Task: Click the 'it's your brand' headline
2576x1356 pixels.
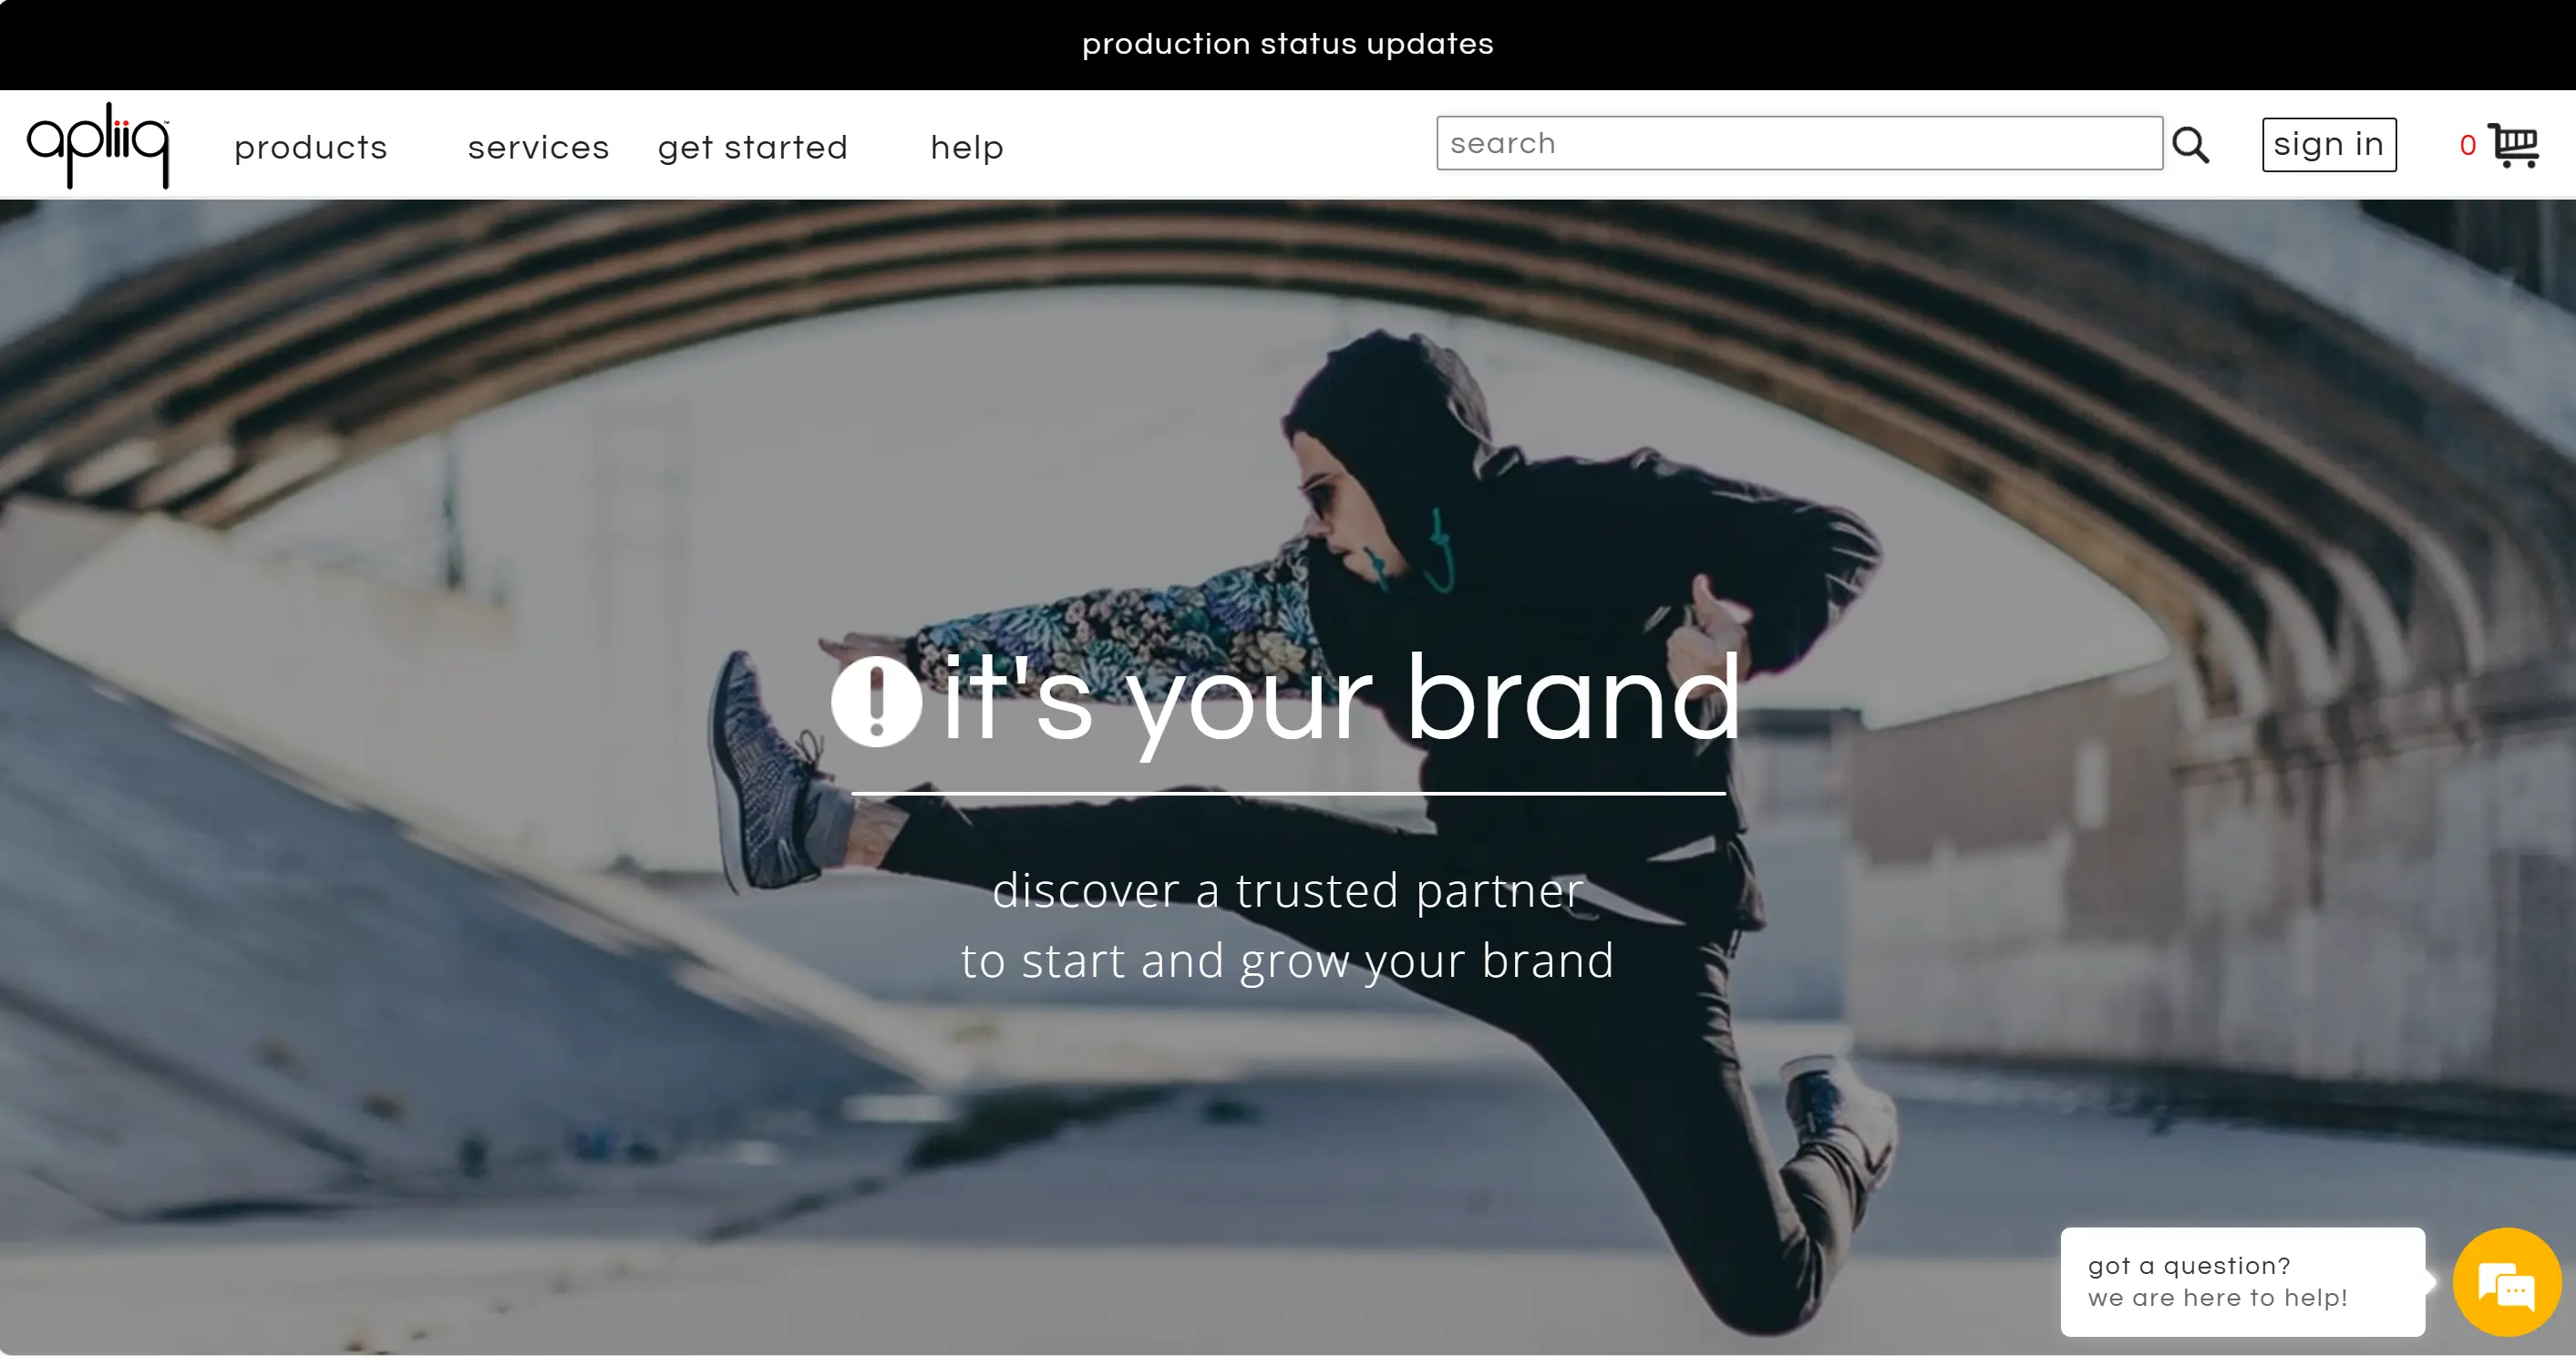Action: (x=1341, y=699)
